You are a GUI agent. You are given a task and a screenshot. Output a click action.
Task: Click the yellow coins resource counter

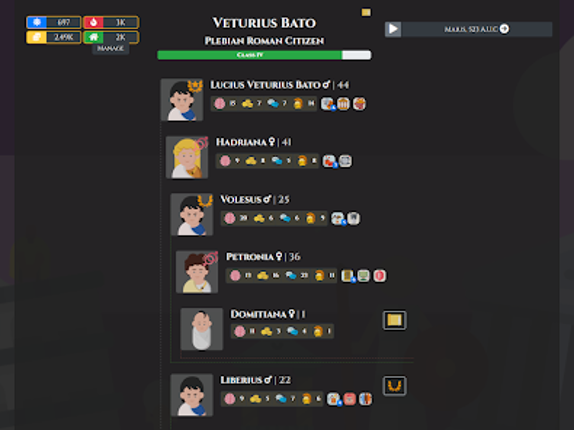54,37
